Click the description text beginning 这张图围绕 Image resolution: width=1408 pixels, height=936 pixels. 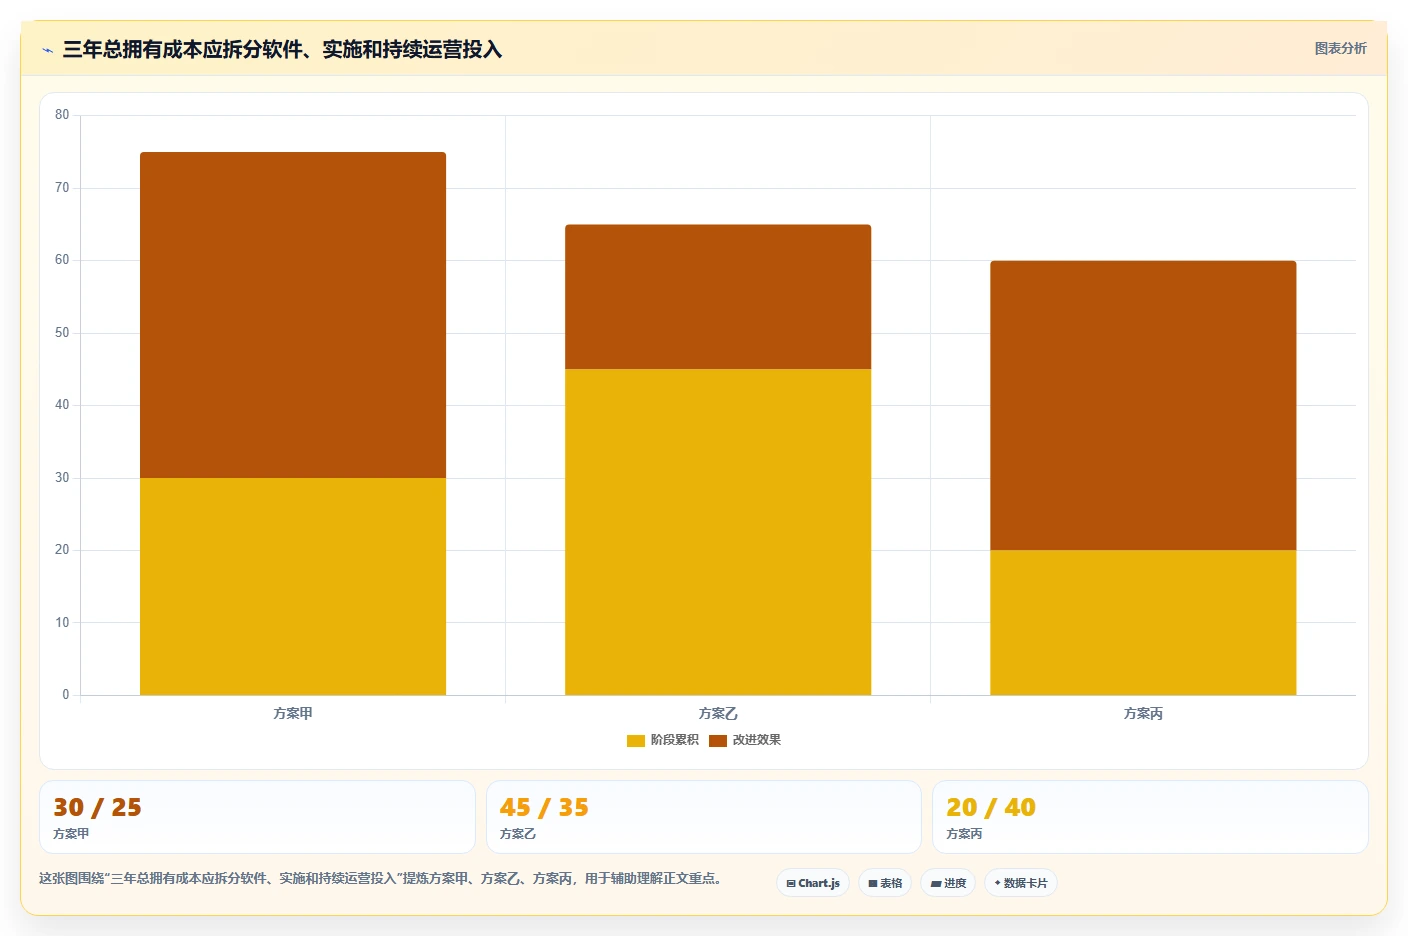pos(380,878)
